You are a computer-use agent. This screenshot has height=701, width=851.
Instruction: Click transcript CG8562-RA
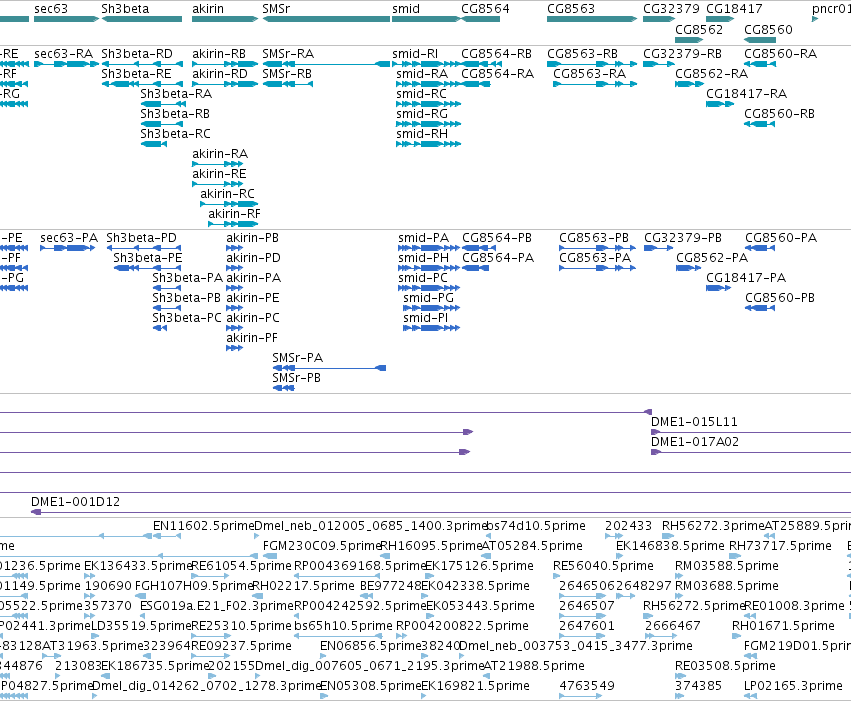click(712, 74)
